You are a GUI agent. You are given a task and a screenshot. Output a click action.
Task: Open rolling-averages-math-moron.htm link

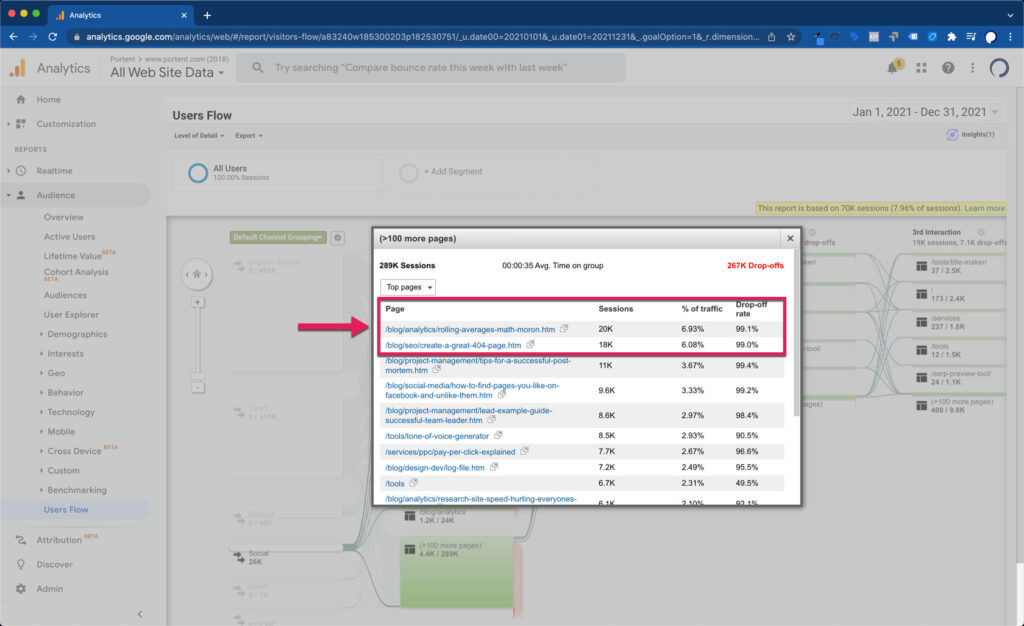(470, 329)
